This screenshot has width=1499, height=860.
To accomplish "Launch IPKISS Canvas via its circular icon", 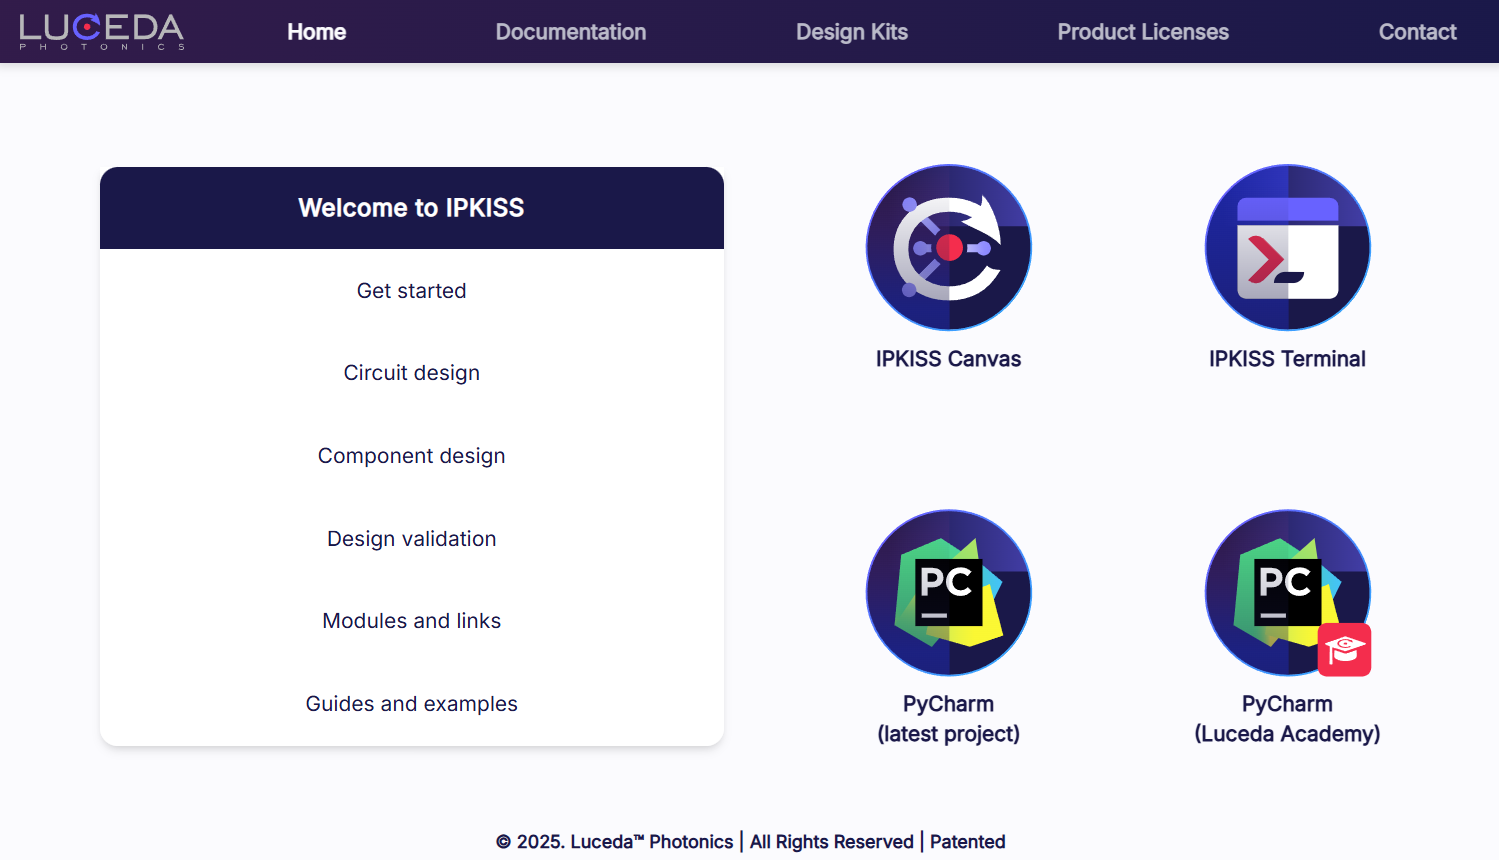I will coord(948,247).
